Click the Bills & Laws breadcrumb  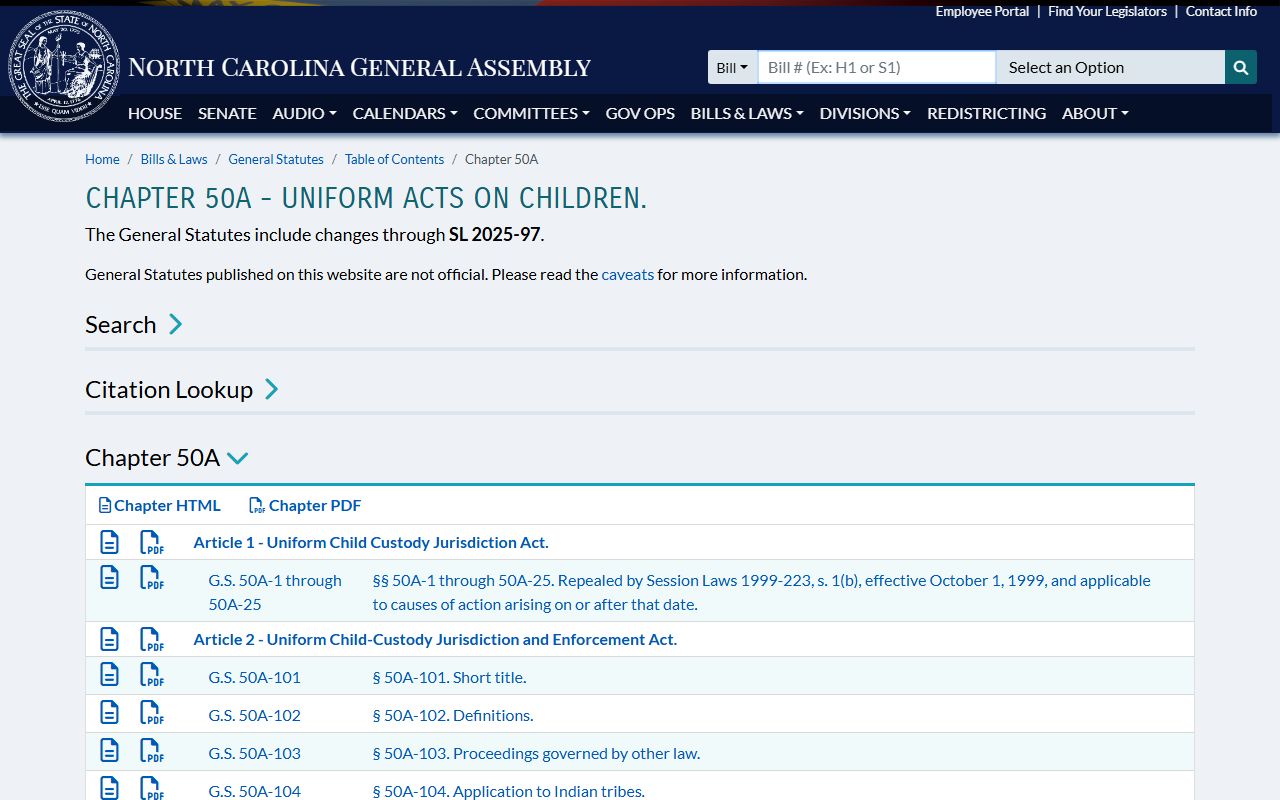coord(174,159)
